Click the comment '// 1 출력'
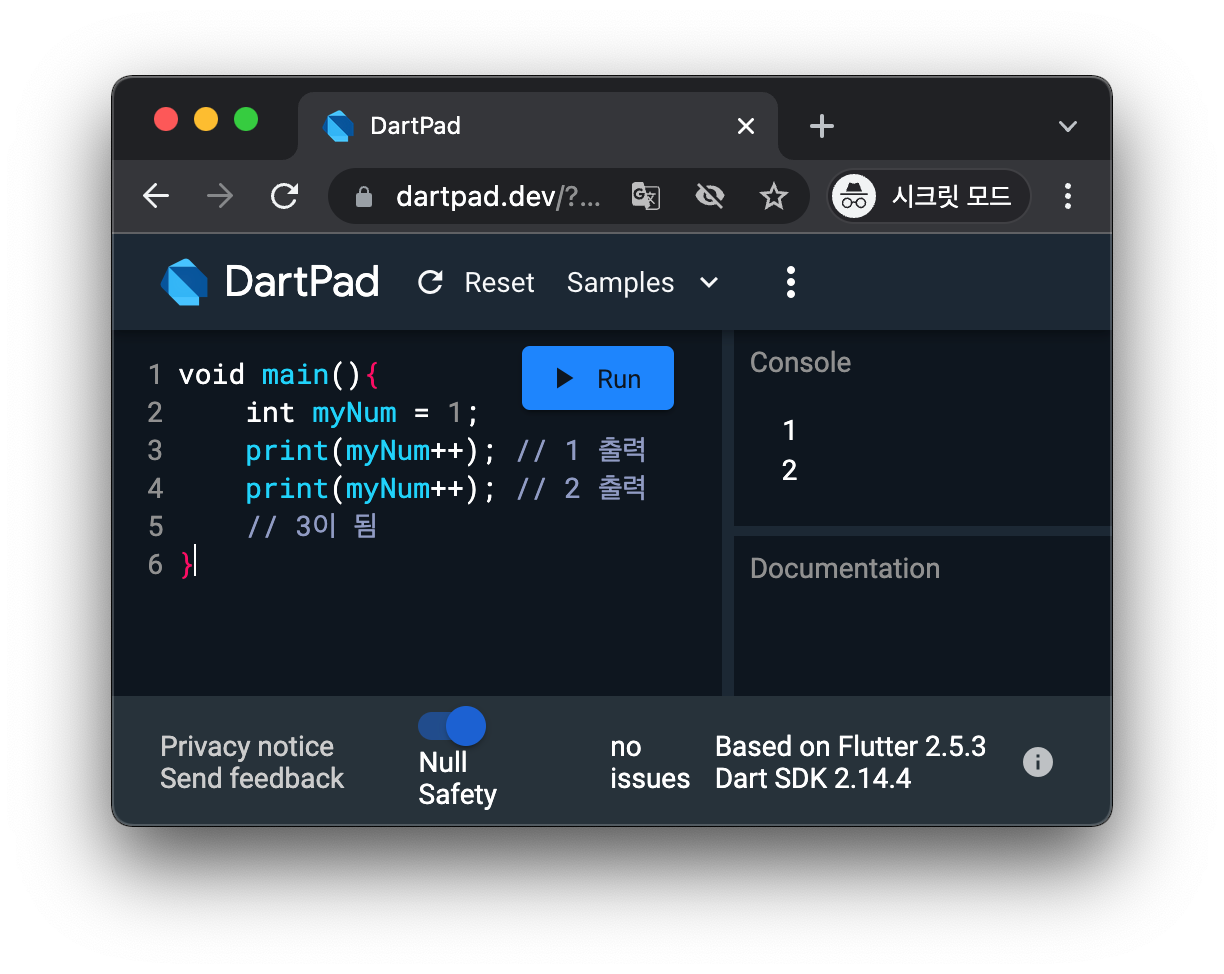1224x974 pixels. click(x=581, y=450)
